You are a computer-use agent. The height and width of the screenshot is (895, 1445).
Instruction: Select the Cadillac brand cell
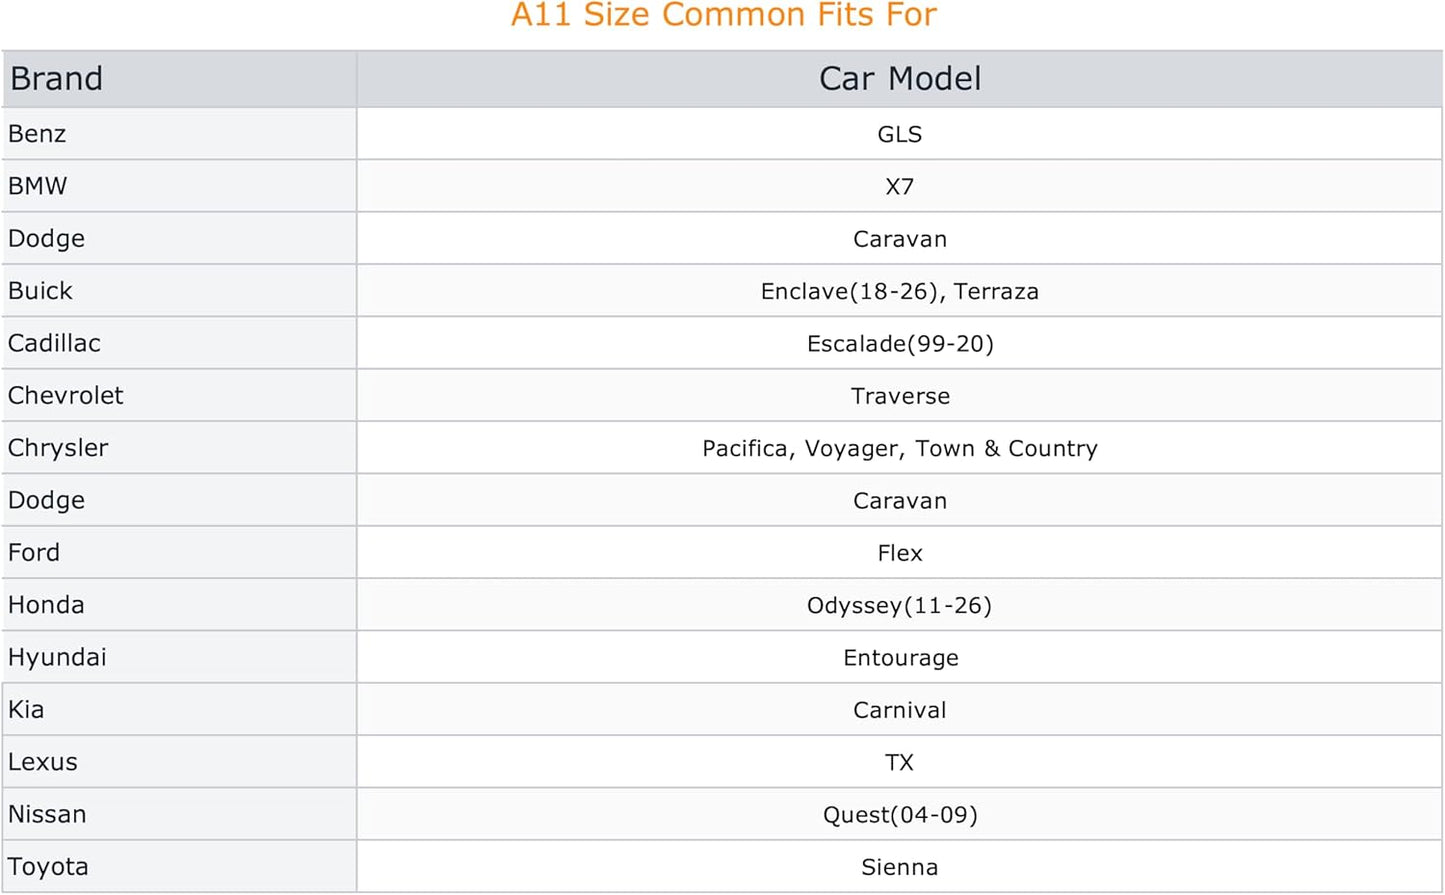179,343
